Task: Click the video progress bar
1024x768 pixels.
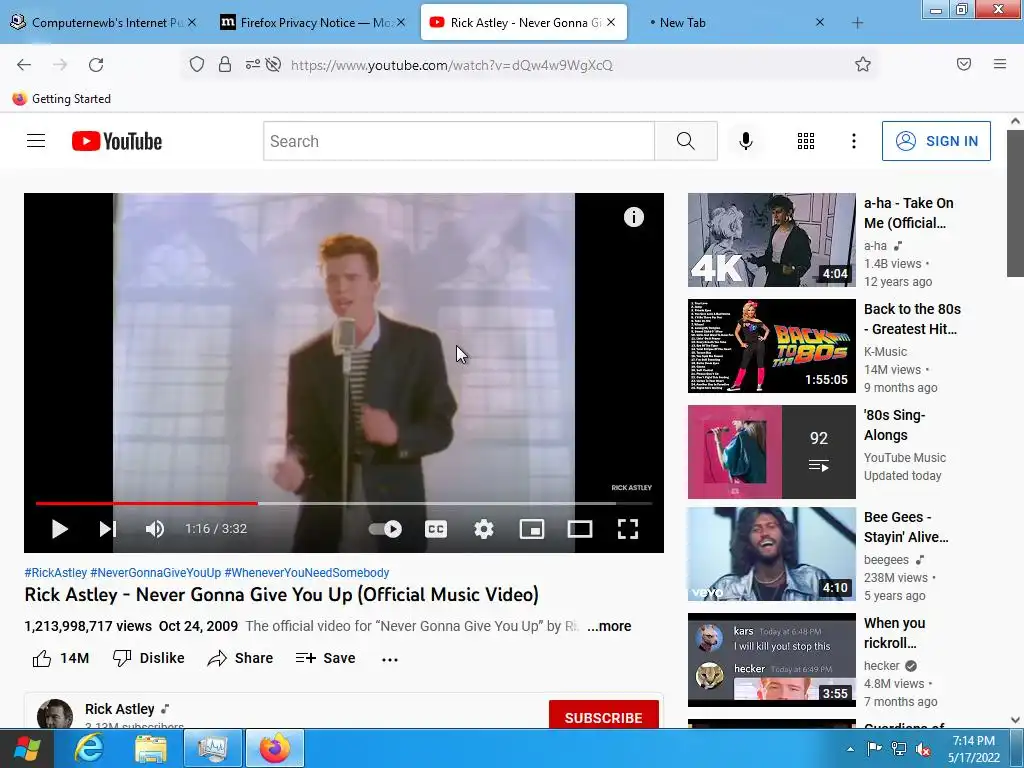Action: click(344, 504)
